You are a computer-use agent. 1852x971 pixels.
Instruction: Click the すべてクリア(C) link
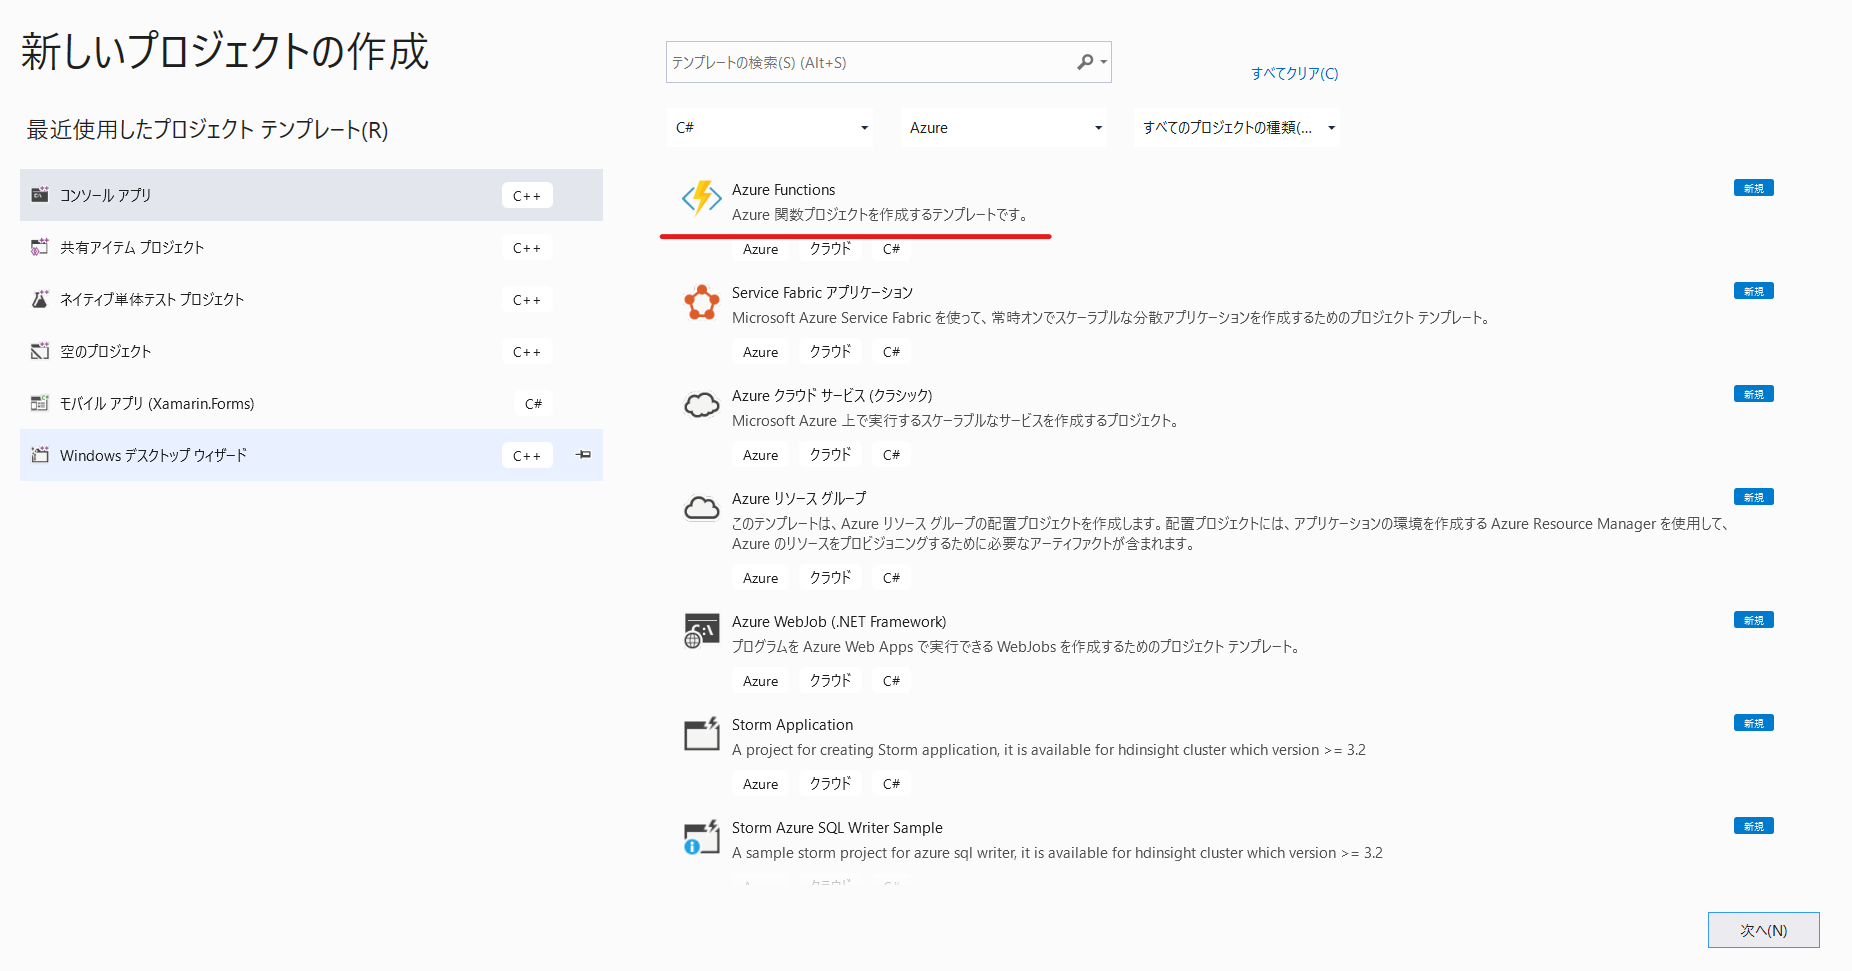click(1294, 73)
